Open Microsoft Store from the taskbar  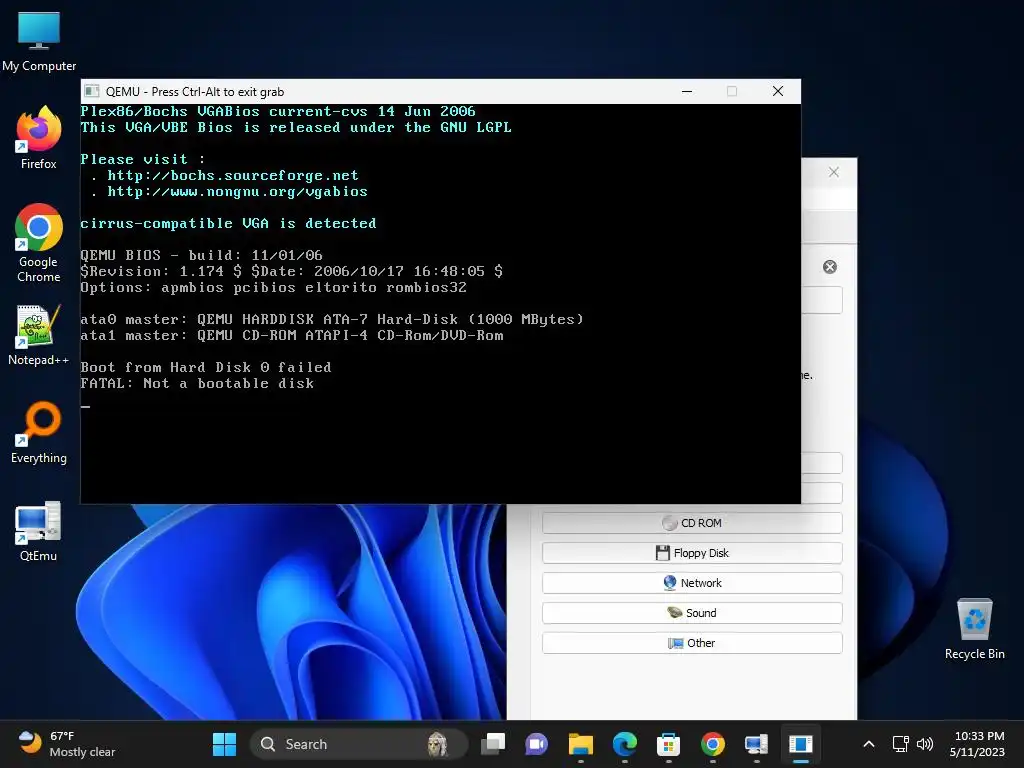click(x=668, y=744)
